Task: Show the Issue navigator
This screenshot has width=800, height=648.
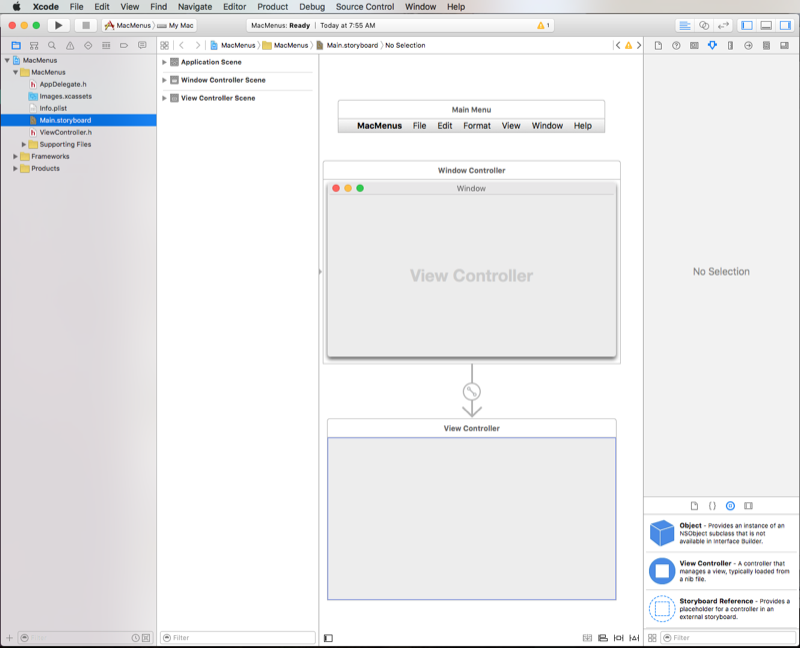Action: pos(69,44)
